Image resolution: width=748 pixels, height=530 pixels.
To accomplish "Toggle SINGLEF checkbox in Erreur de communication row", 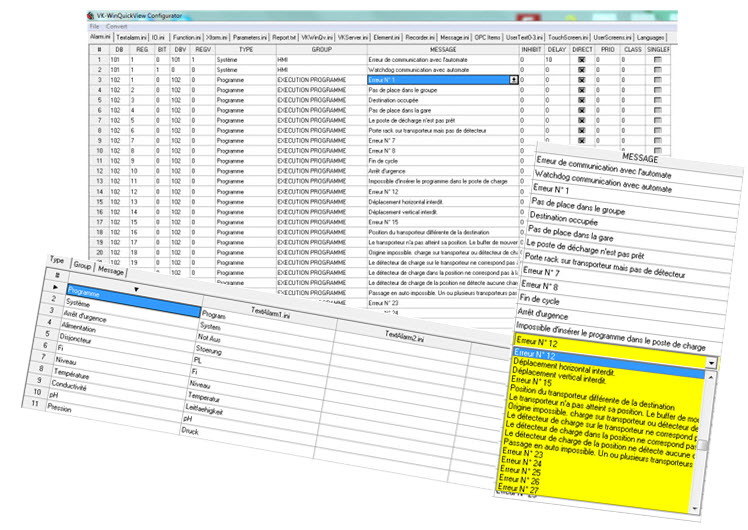I will (658, 60).
